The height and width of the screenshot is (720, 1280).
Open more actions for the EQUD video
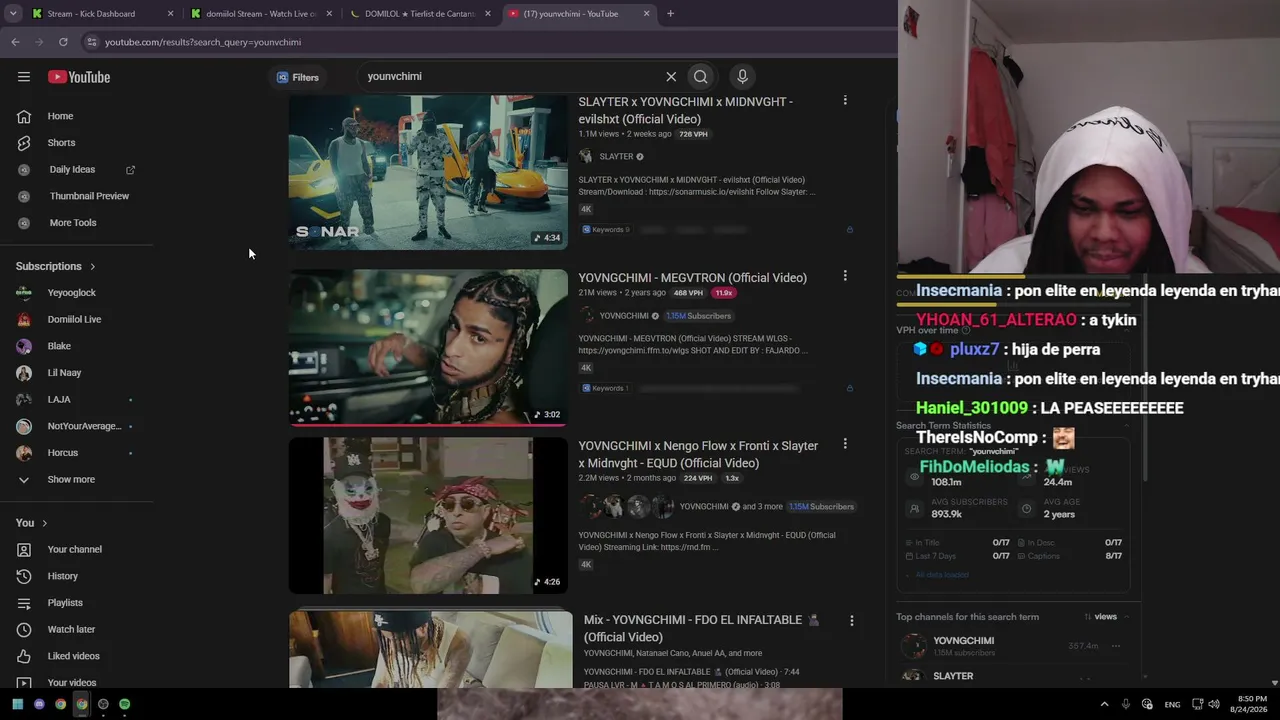845,444
